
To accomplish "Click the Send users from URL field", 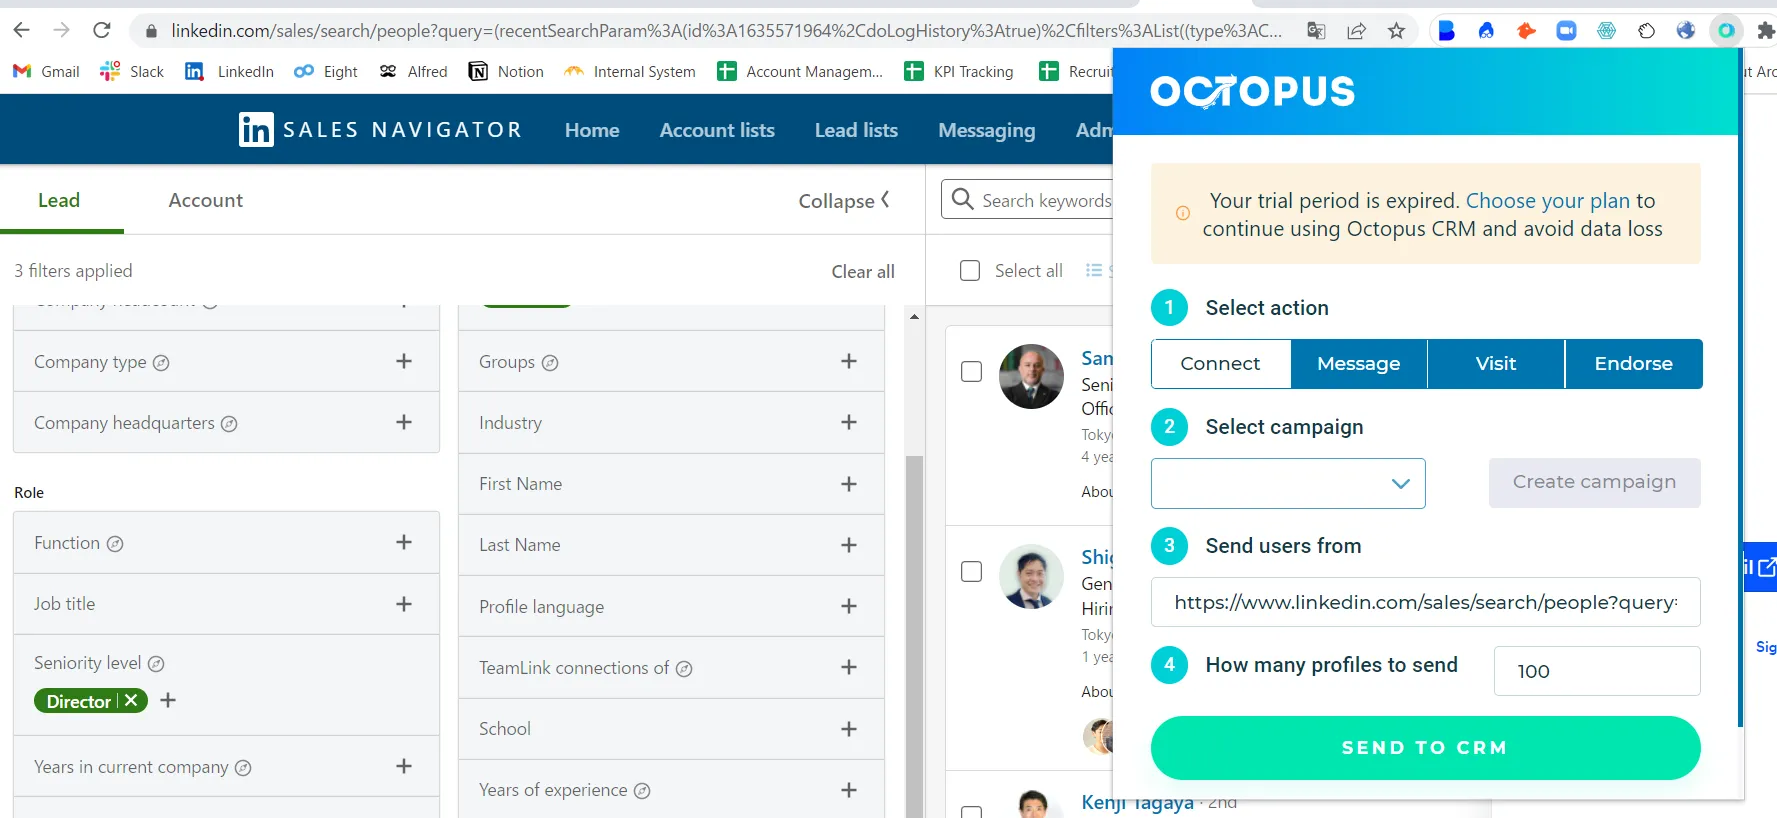I will (x=1425, y=602).
